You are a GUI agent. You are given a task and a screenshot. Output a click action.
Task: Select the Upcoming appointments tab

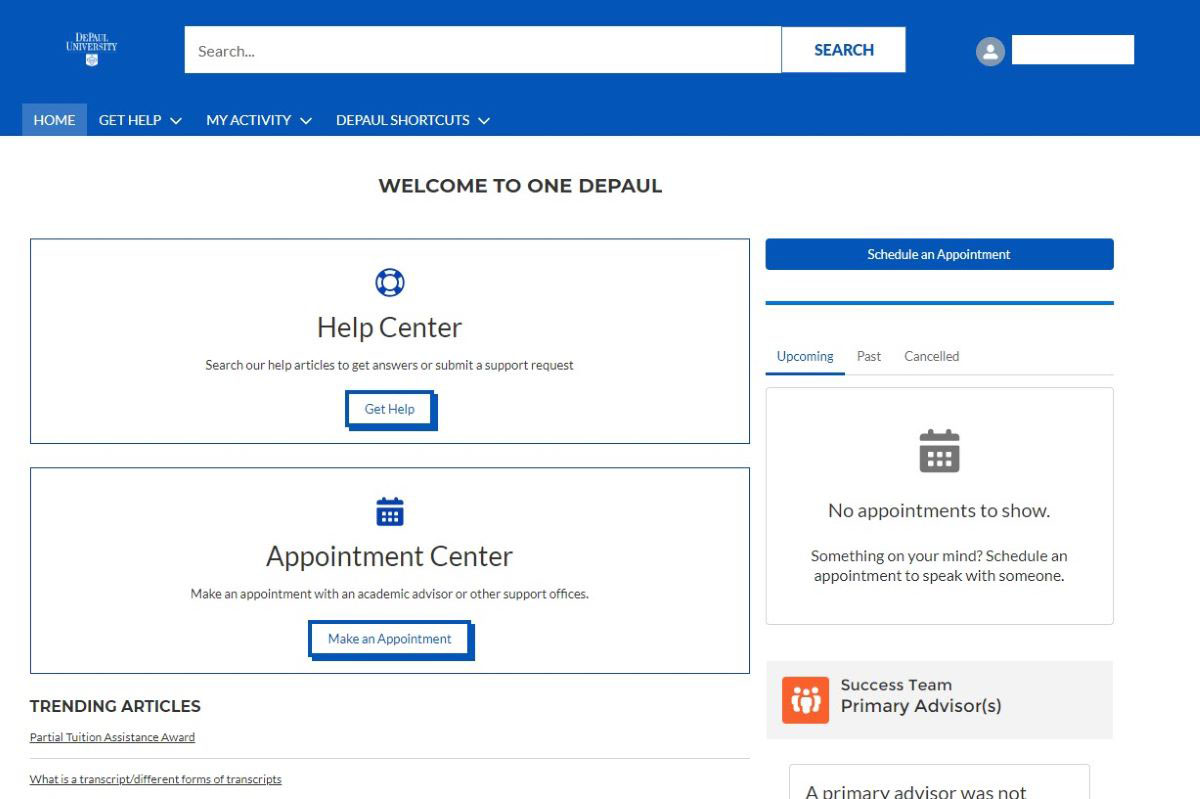804,356
